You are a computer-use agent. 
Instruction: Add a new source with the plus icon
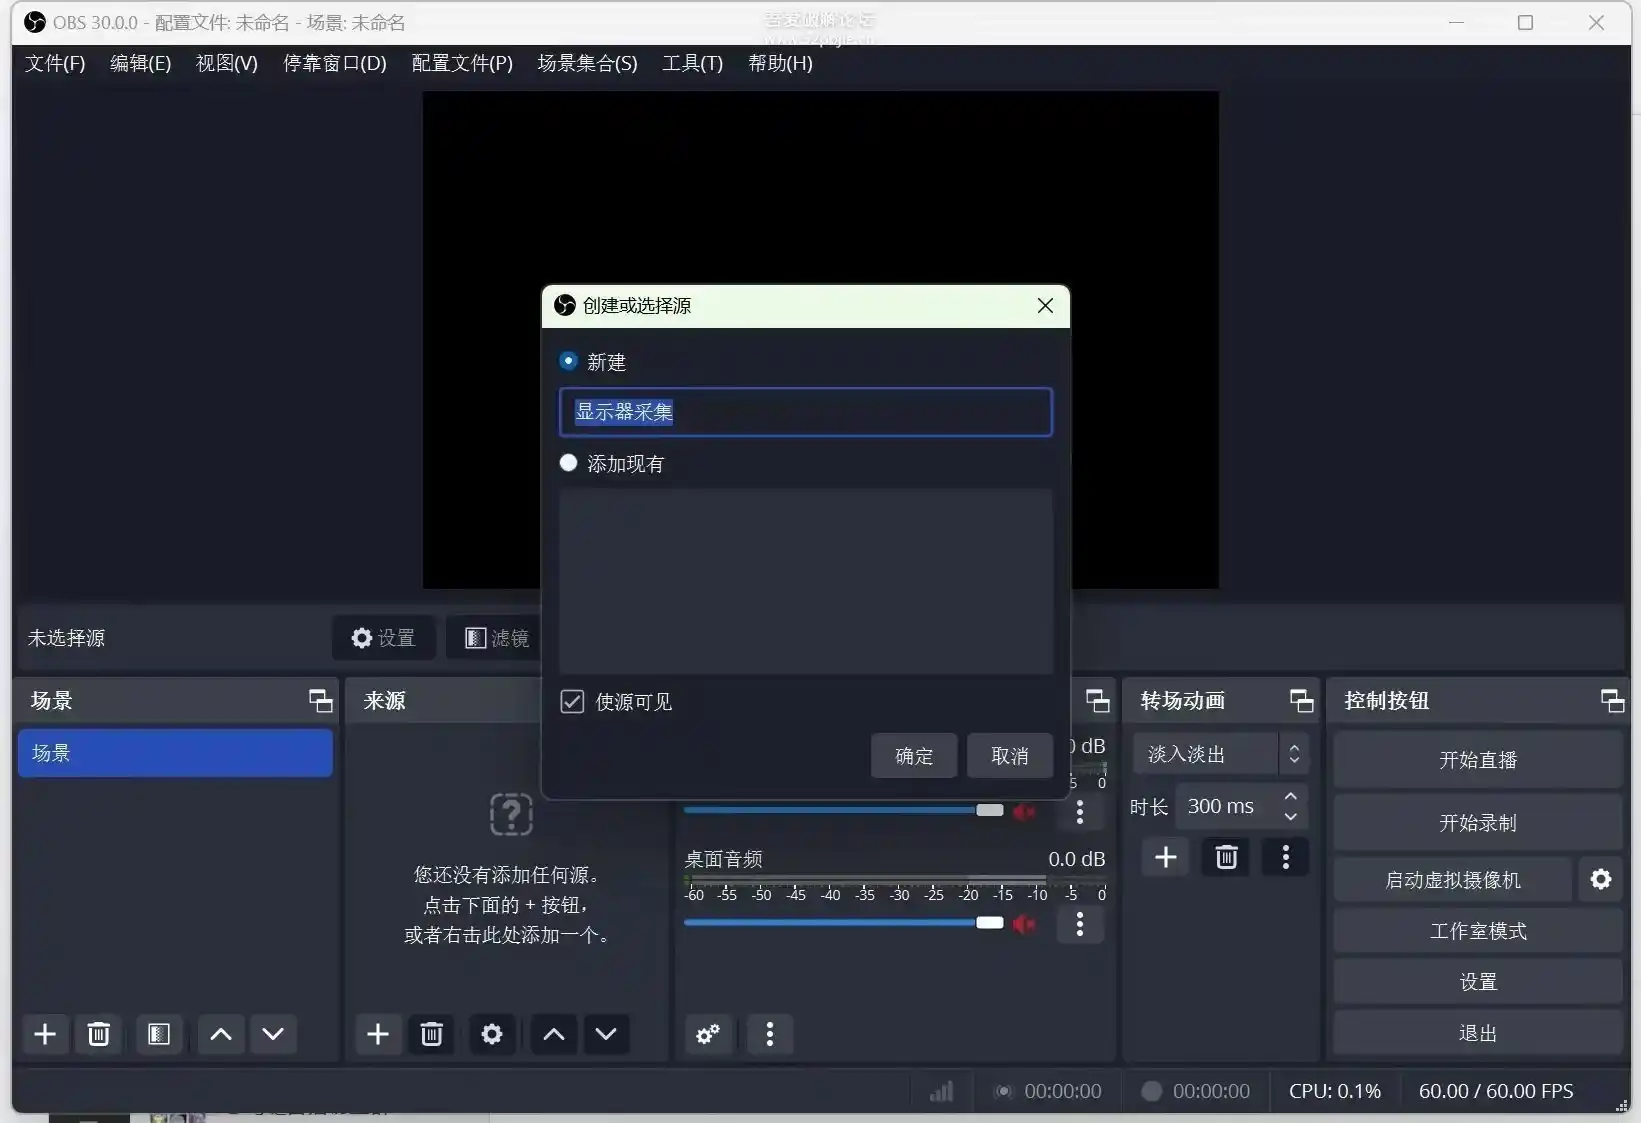point(377,1034)
